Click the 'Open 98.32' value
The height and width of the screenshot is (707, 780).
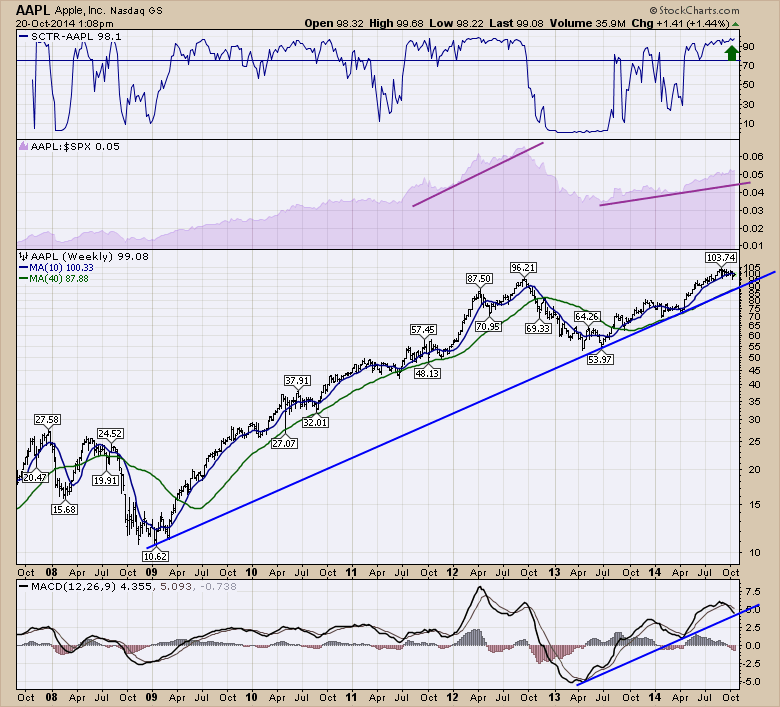334,23
